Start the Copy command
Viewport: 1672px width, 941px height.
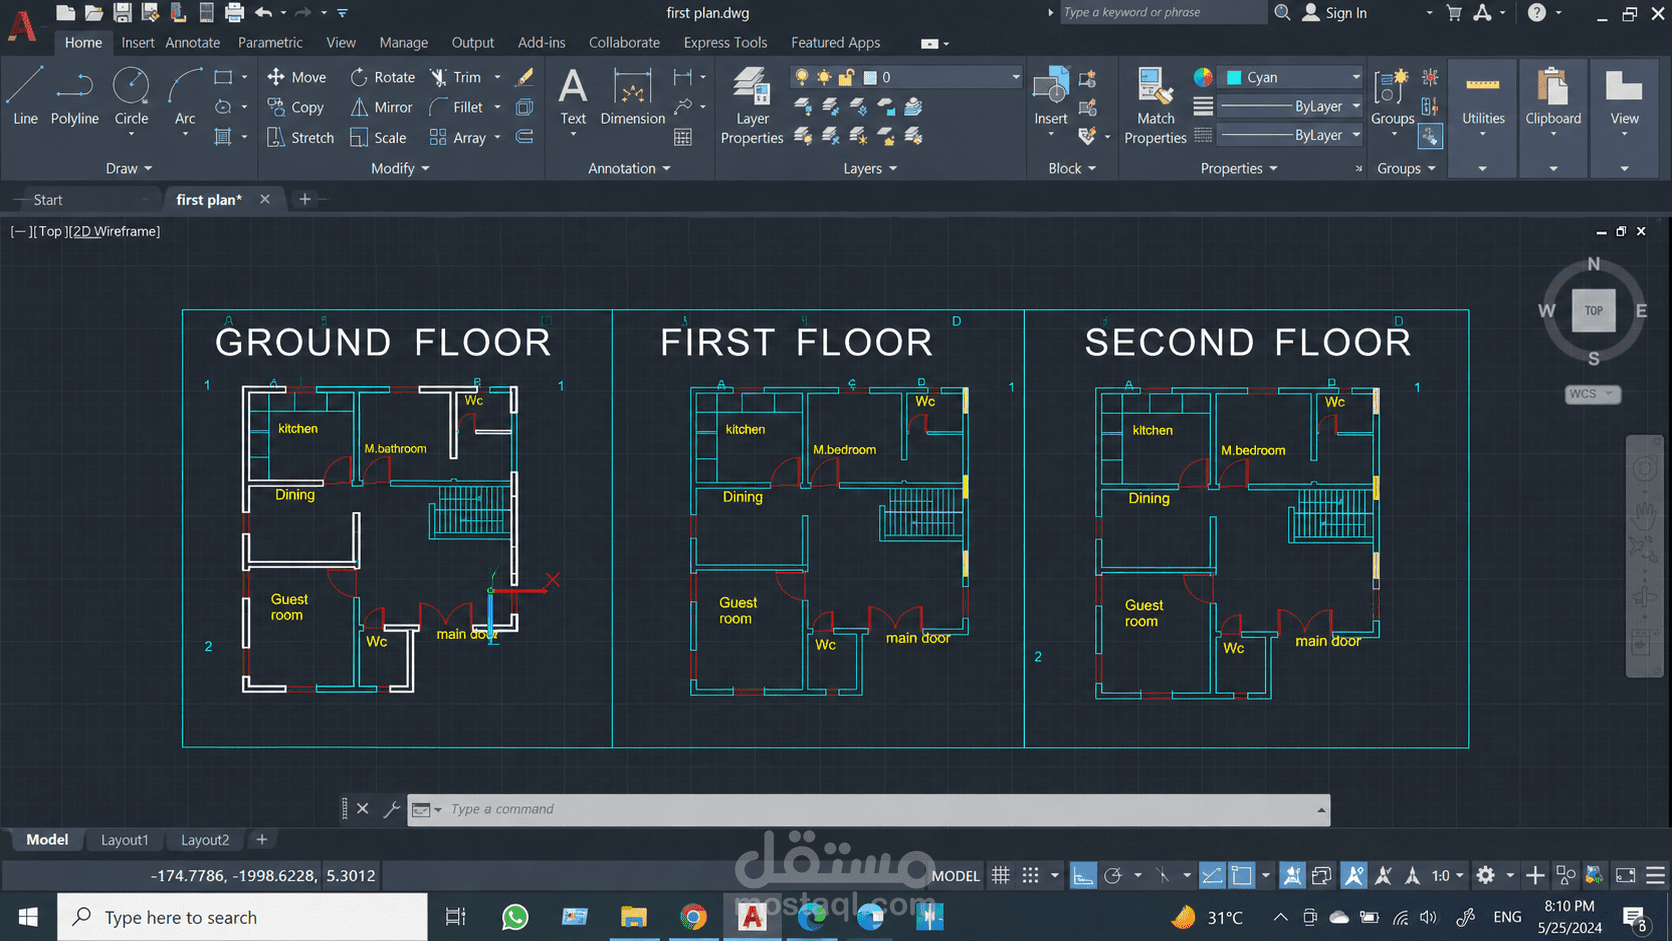(x=296, y=107)
